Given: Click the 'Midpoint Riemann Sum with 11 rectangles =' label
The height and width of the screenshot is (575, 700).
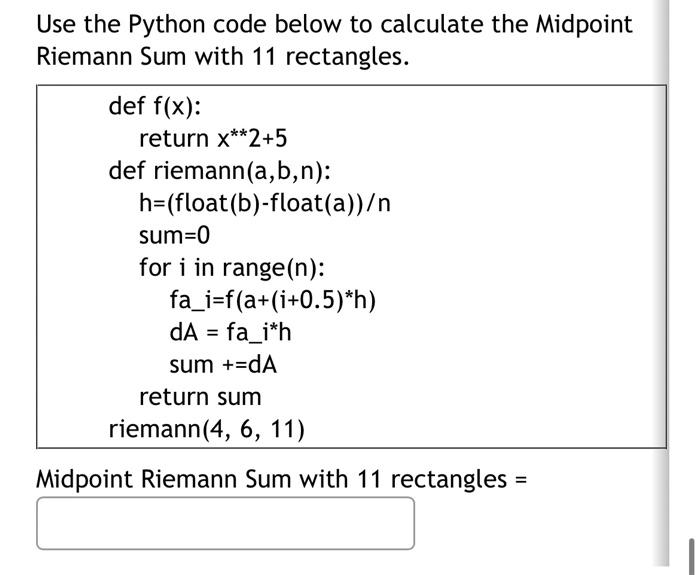Looking at the screenshot, I should [281, 479].
